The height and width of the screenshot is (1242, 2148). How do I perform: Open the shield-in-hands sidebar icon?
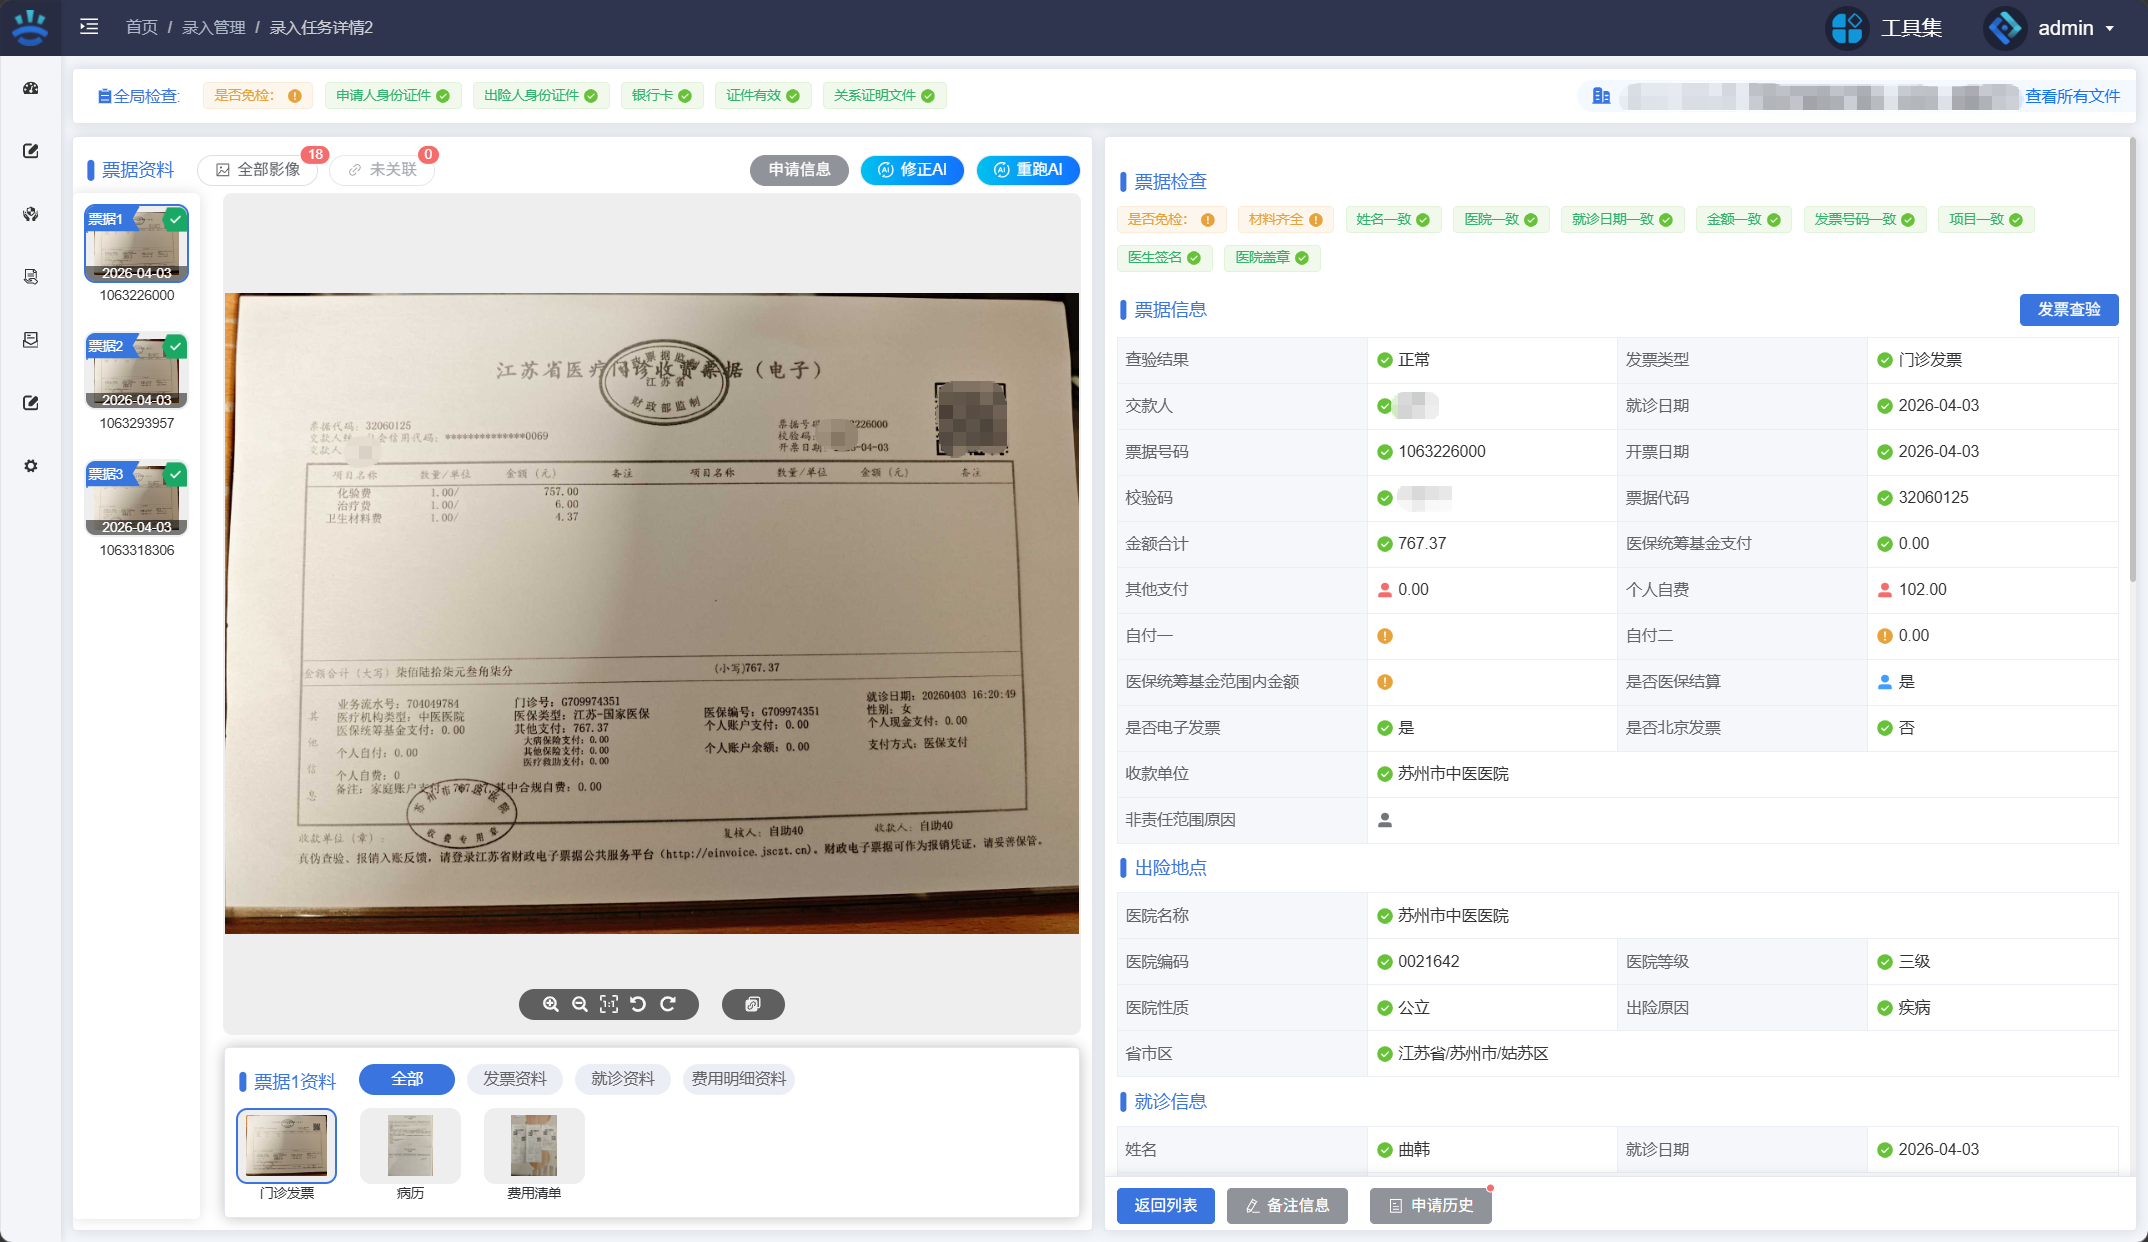coord(31,214)
